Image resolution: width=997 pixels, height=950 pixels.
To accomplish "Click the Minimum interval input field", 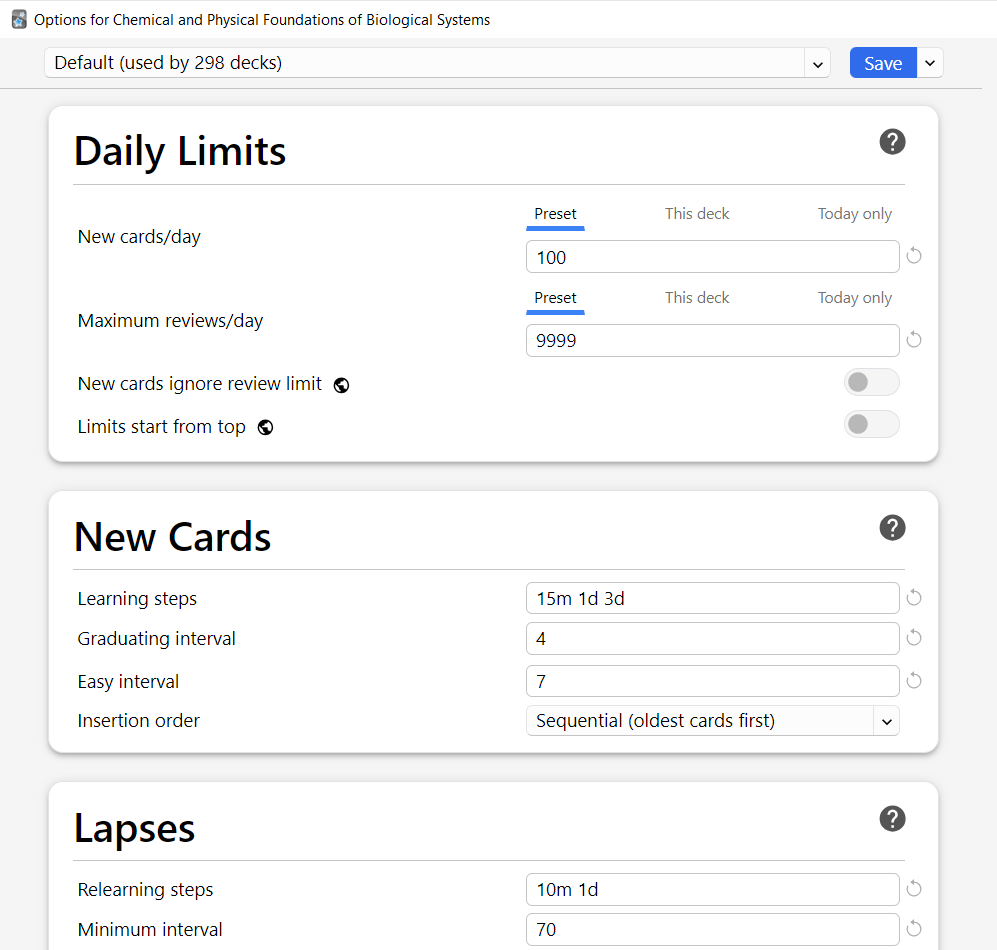I will (x=712, y=929).
